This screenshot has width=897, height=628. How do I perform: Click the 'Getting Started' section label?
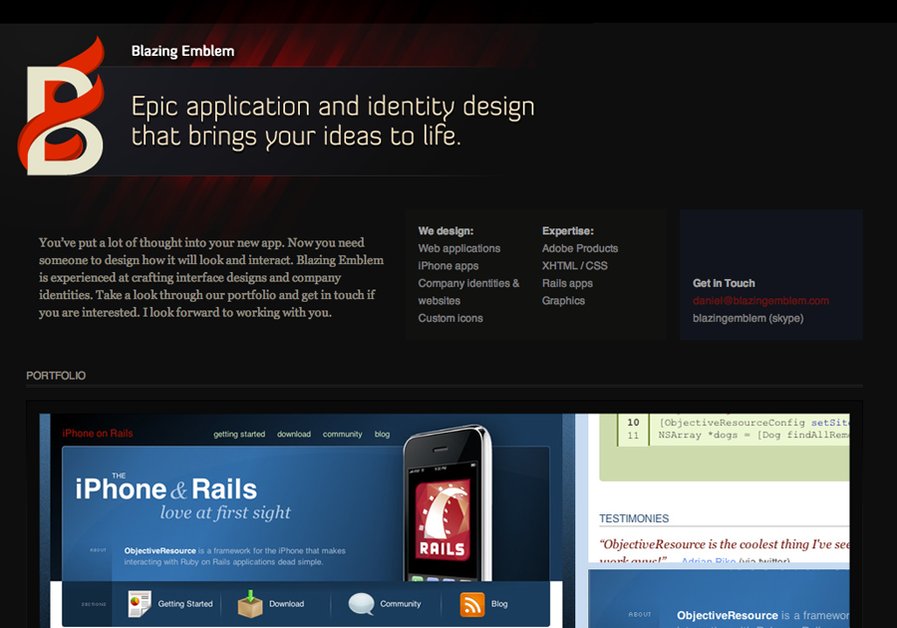(x=185, y=604)
